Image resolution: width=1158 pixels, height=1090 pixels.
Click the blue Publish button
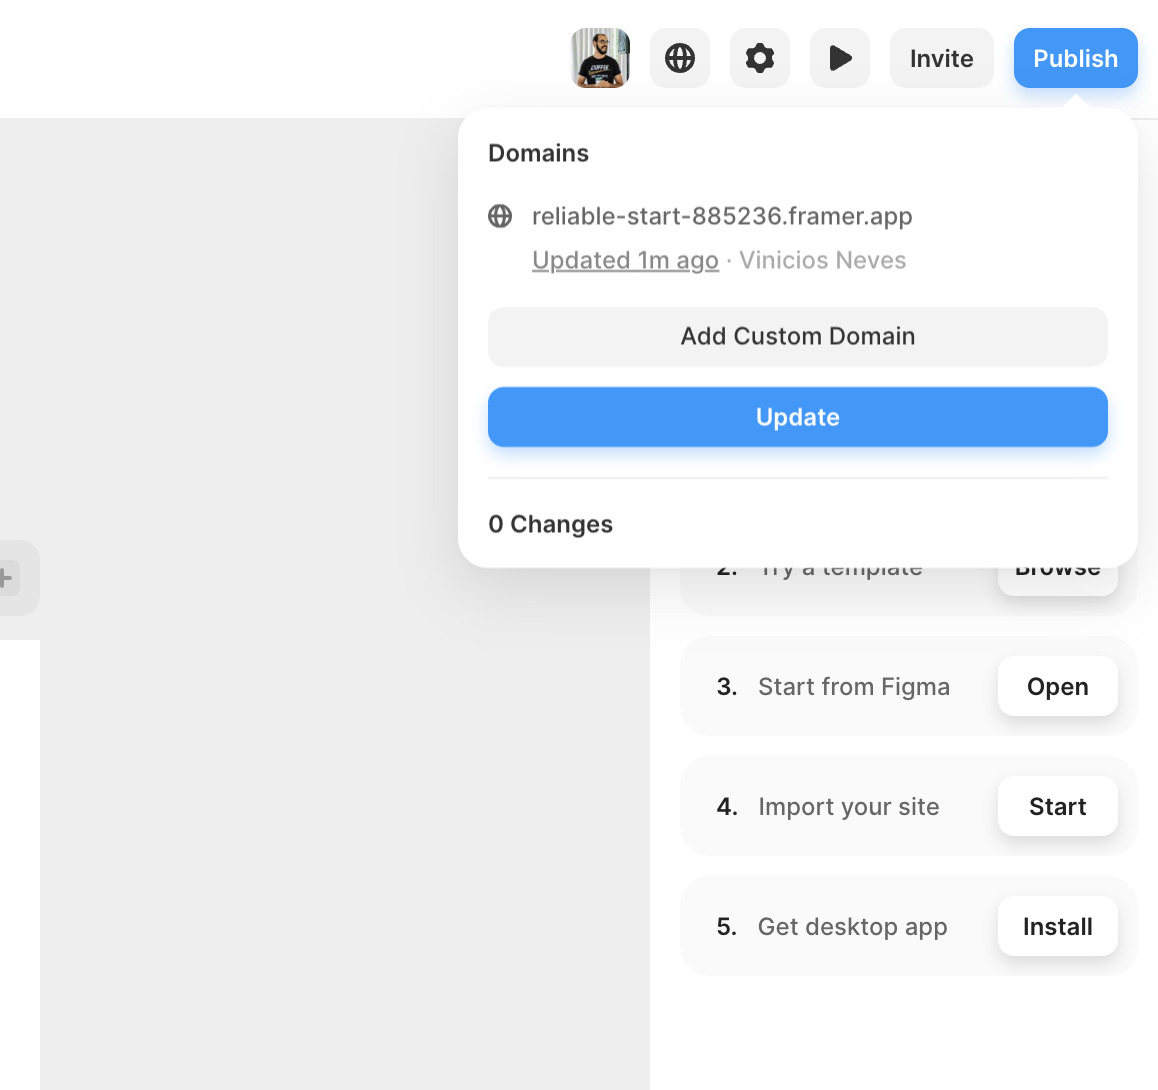(1075, 58)
